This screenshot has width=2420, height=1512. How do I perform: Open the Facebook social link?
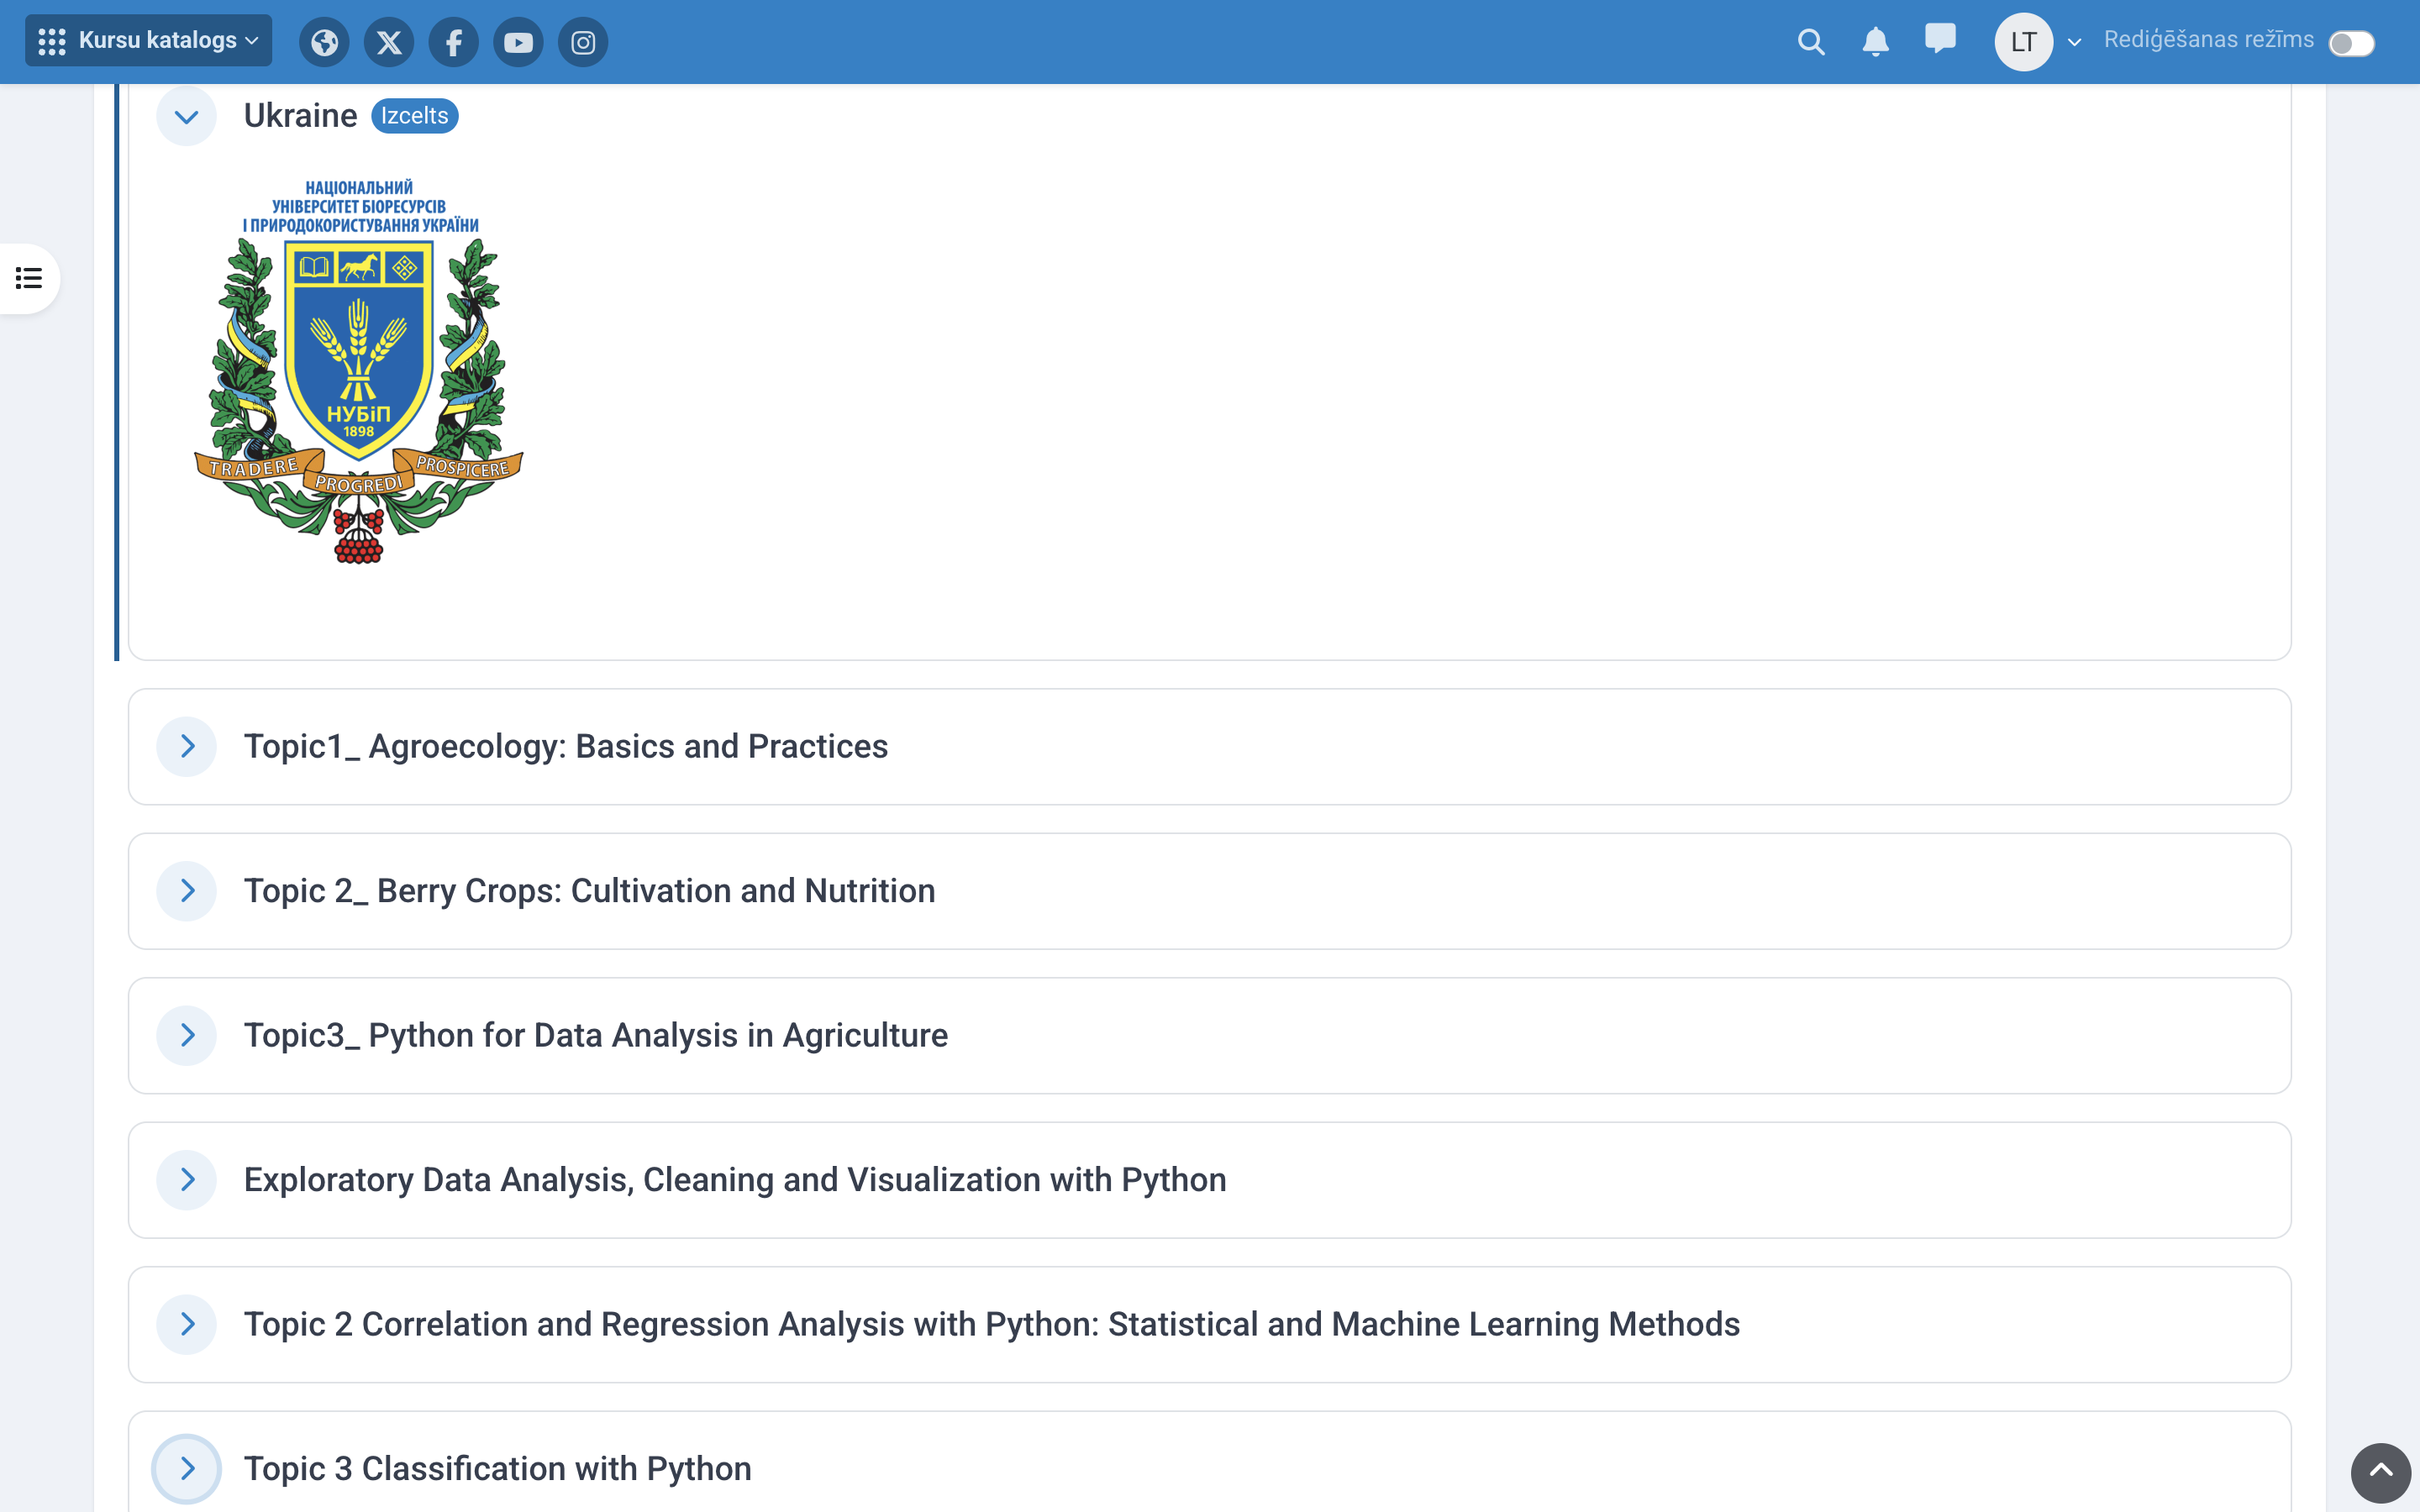453,42
